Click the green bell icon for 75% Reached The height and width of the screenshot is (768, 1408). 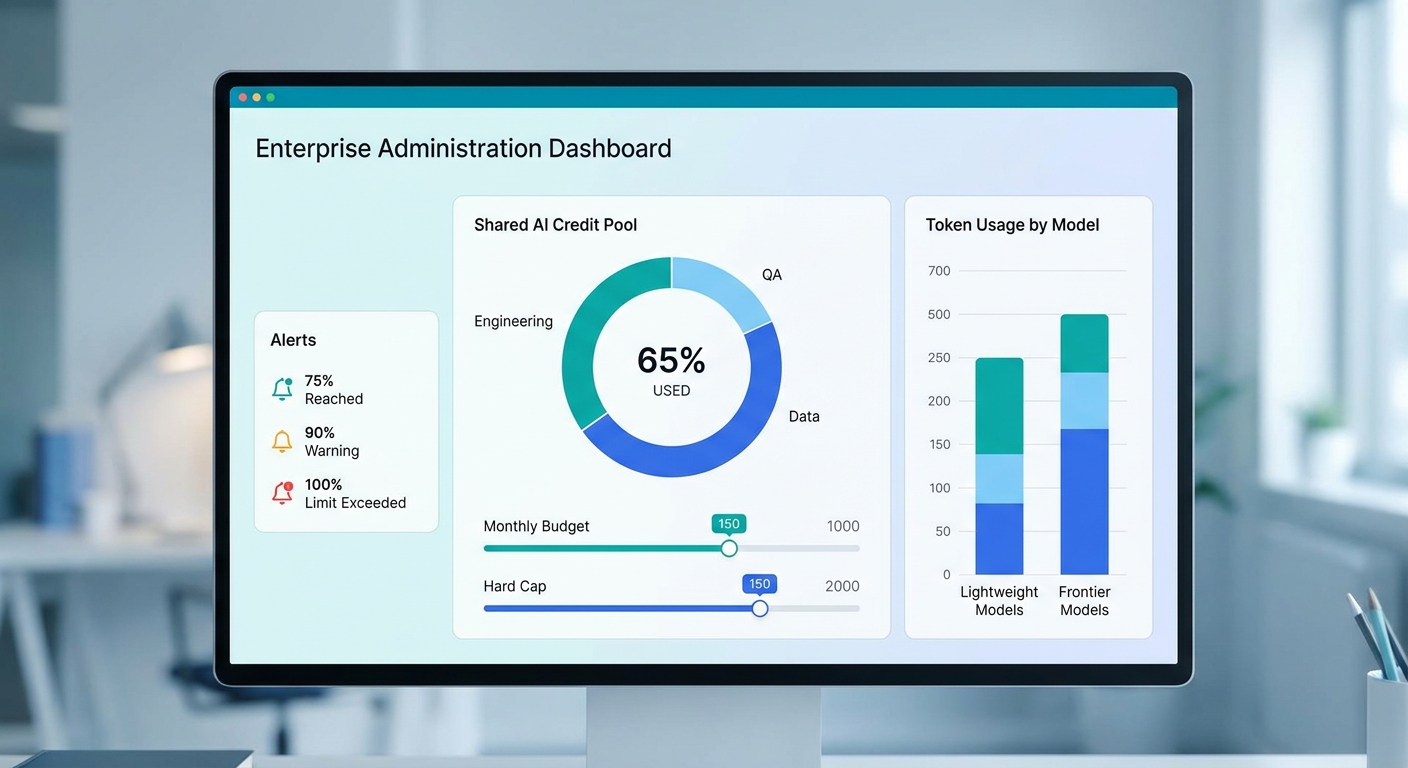[282, 389]
